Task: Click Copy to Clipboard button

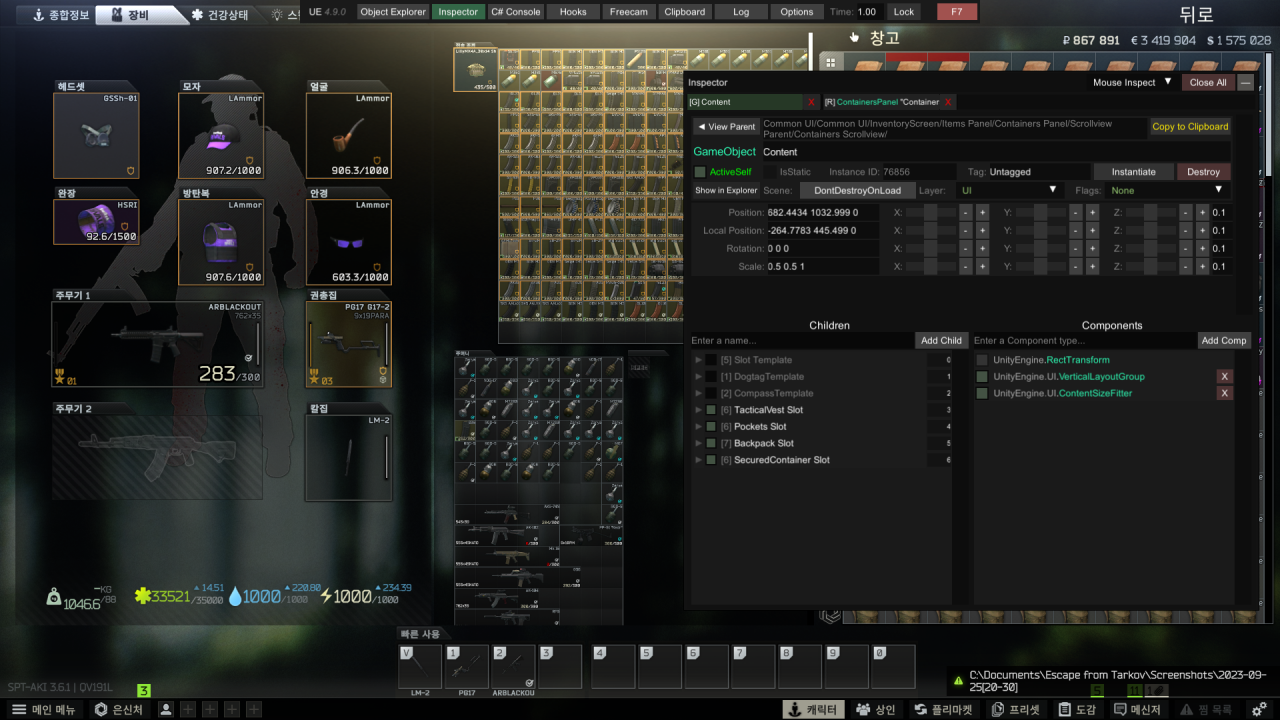Action: 1190,127
